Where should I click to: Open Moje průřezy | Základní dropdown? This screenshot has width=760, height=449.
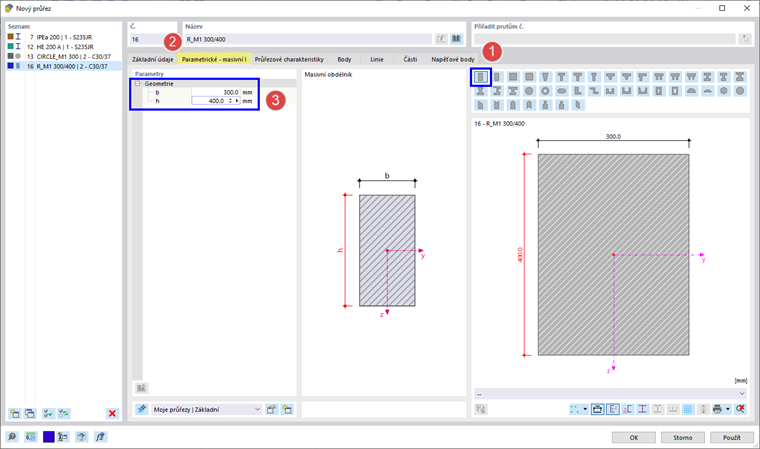(206, 409)
